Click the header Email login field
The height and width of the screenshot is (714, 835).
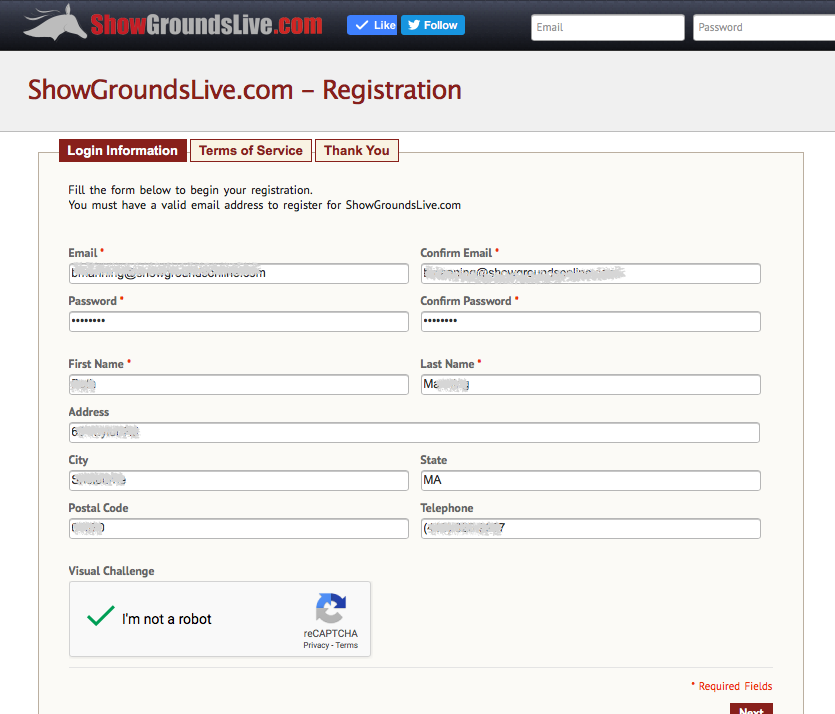tap(608, 27)
